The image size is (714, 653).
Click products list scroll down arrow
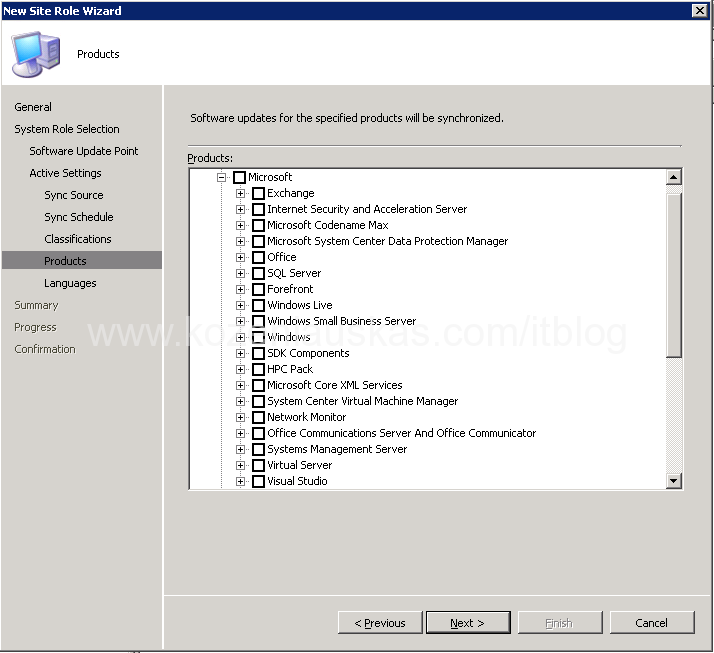point(673,480)
